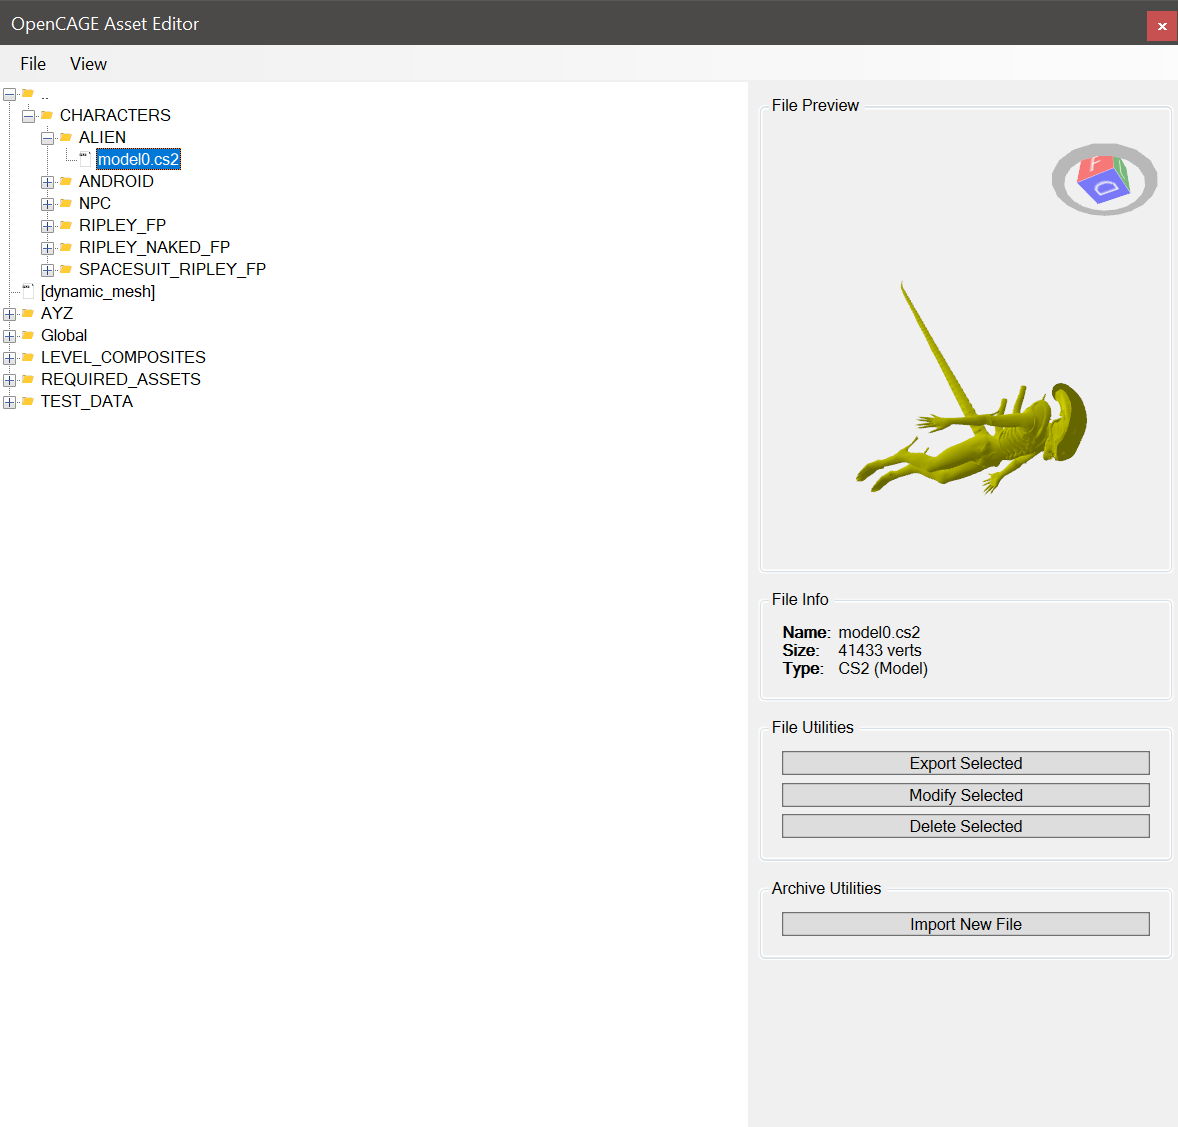Expand the ANDROID folder

[x=47, y=182]
